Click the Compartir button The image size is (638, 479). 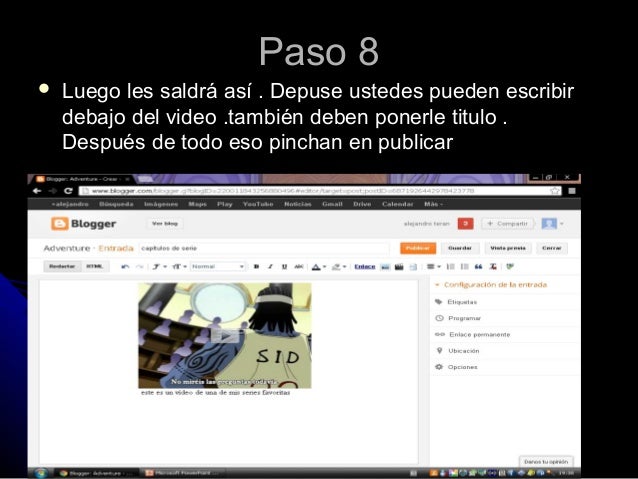(507, 223)
